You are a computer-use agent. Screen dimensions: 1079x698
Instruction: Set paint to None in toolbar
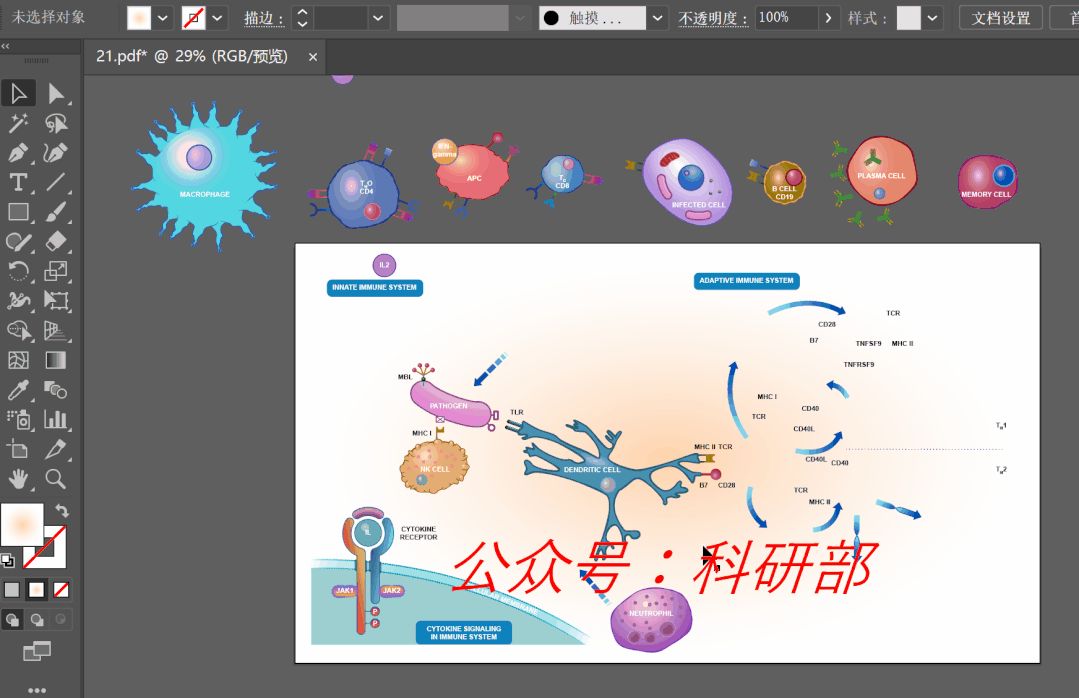(x=62, y=590)
